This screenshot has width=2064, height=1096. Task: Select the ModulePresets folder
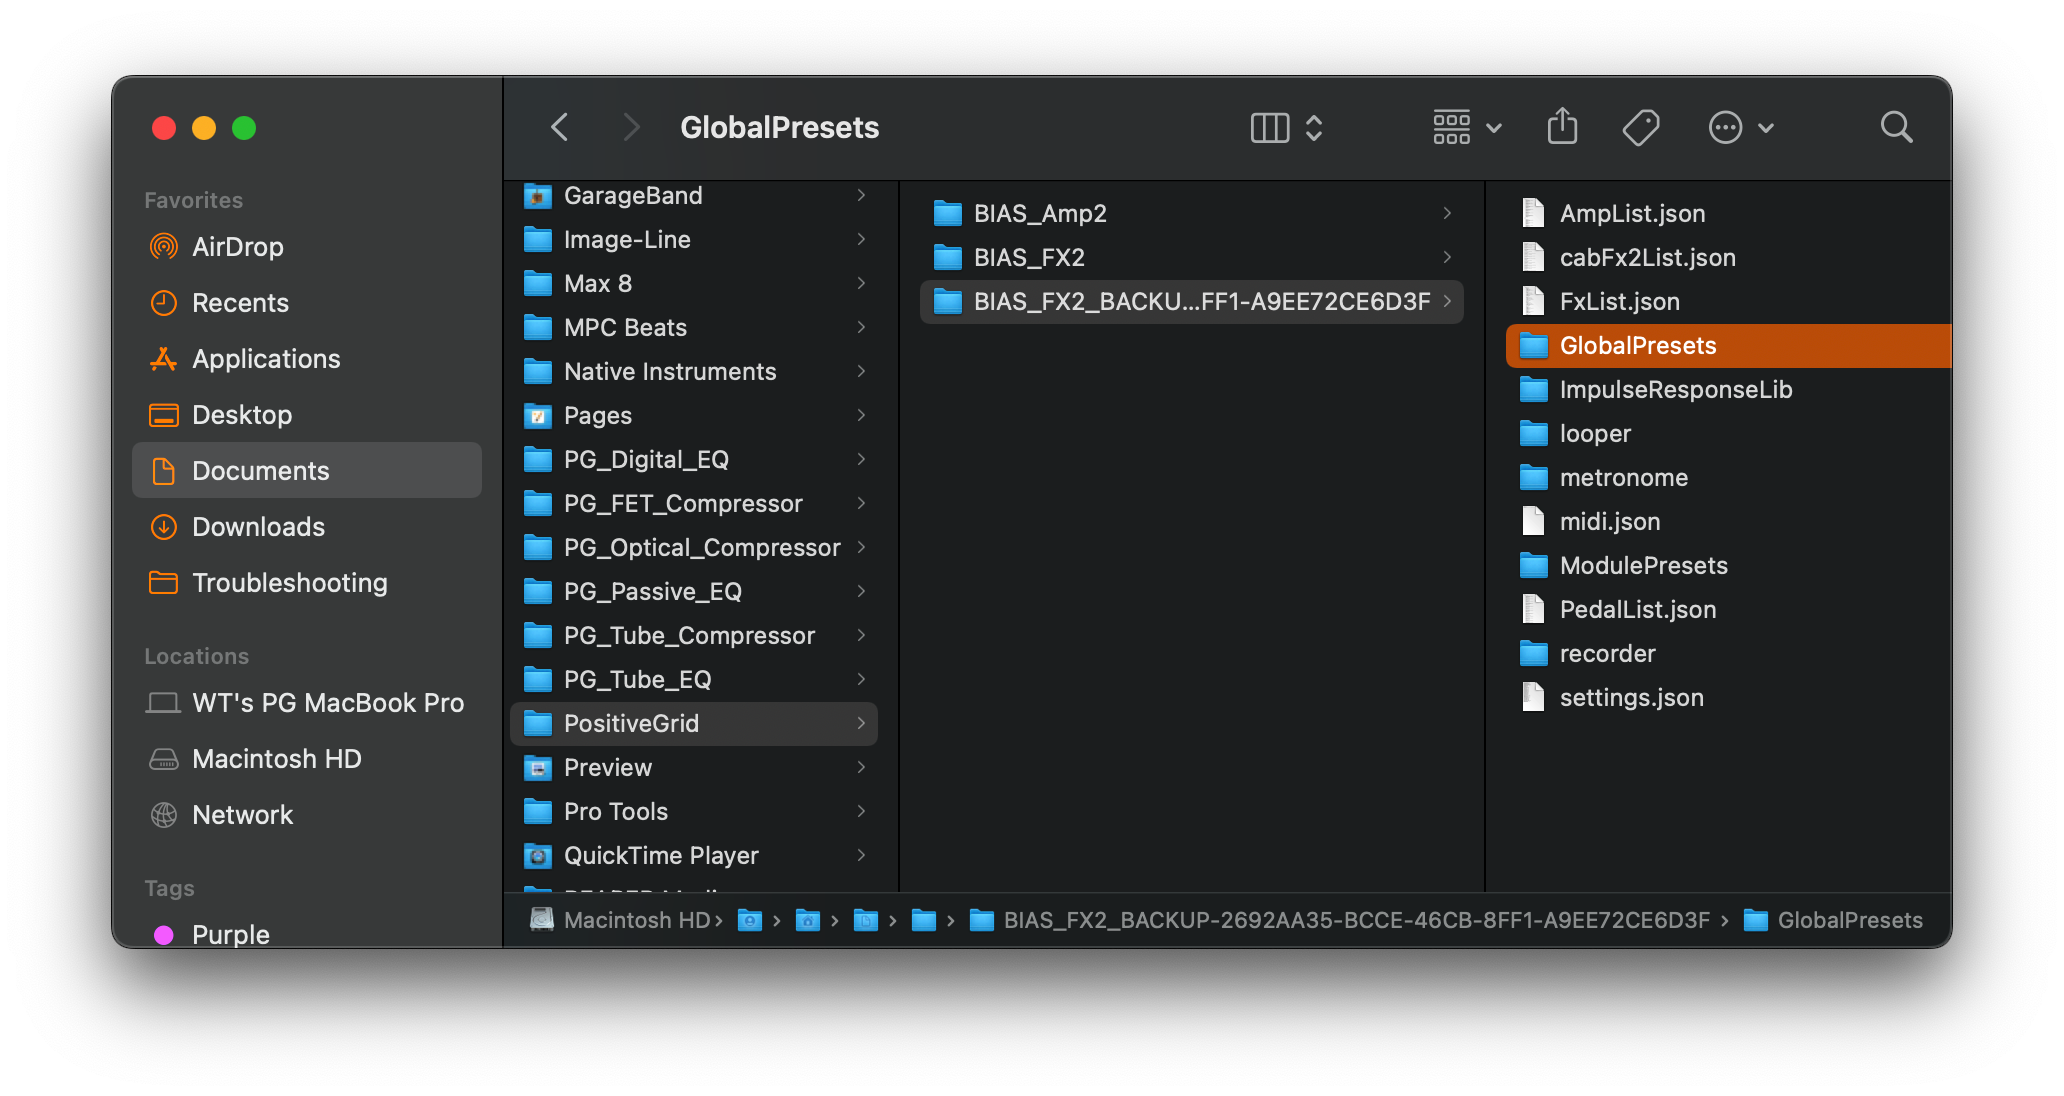[x=1728, y=565]
